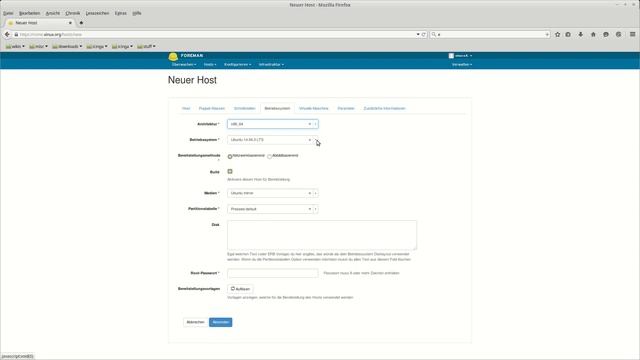This screenshot has width=640, height=360.
Task: Go back with browser back arrow
Action: [7, 35]
